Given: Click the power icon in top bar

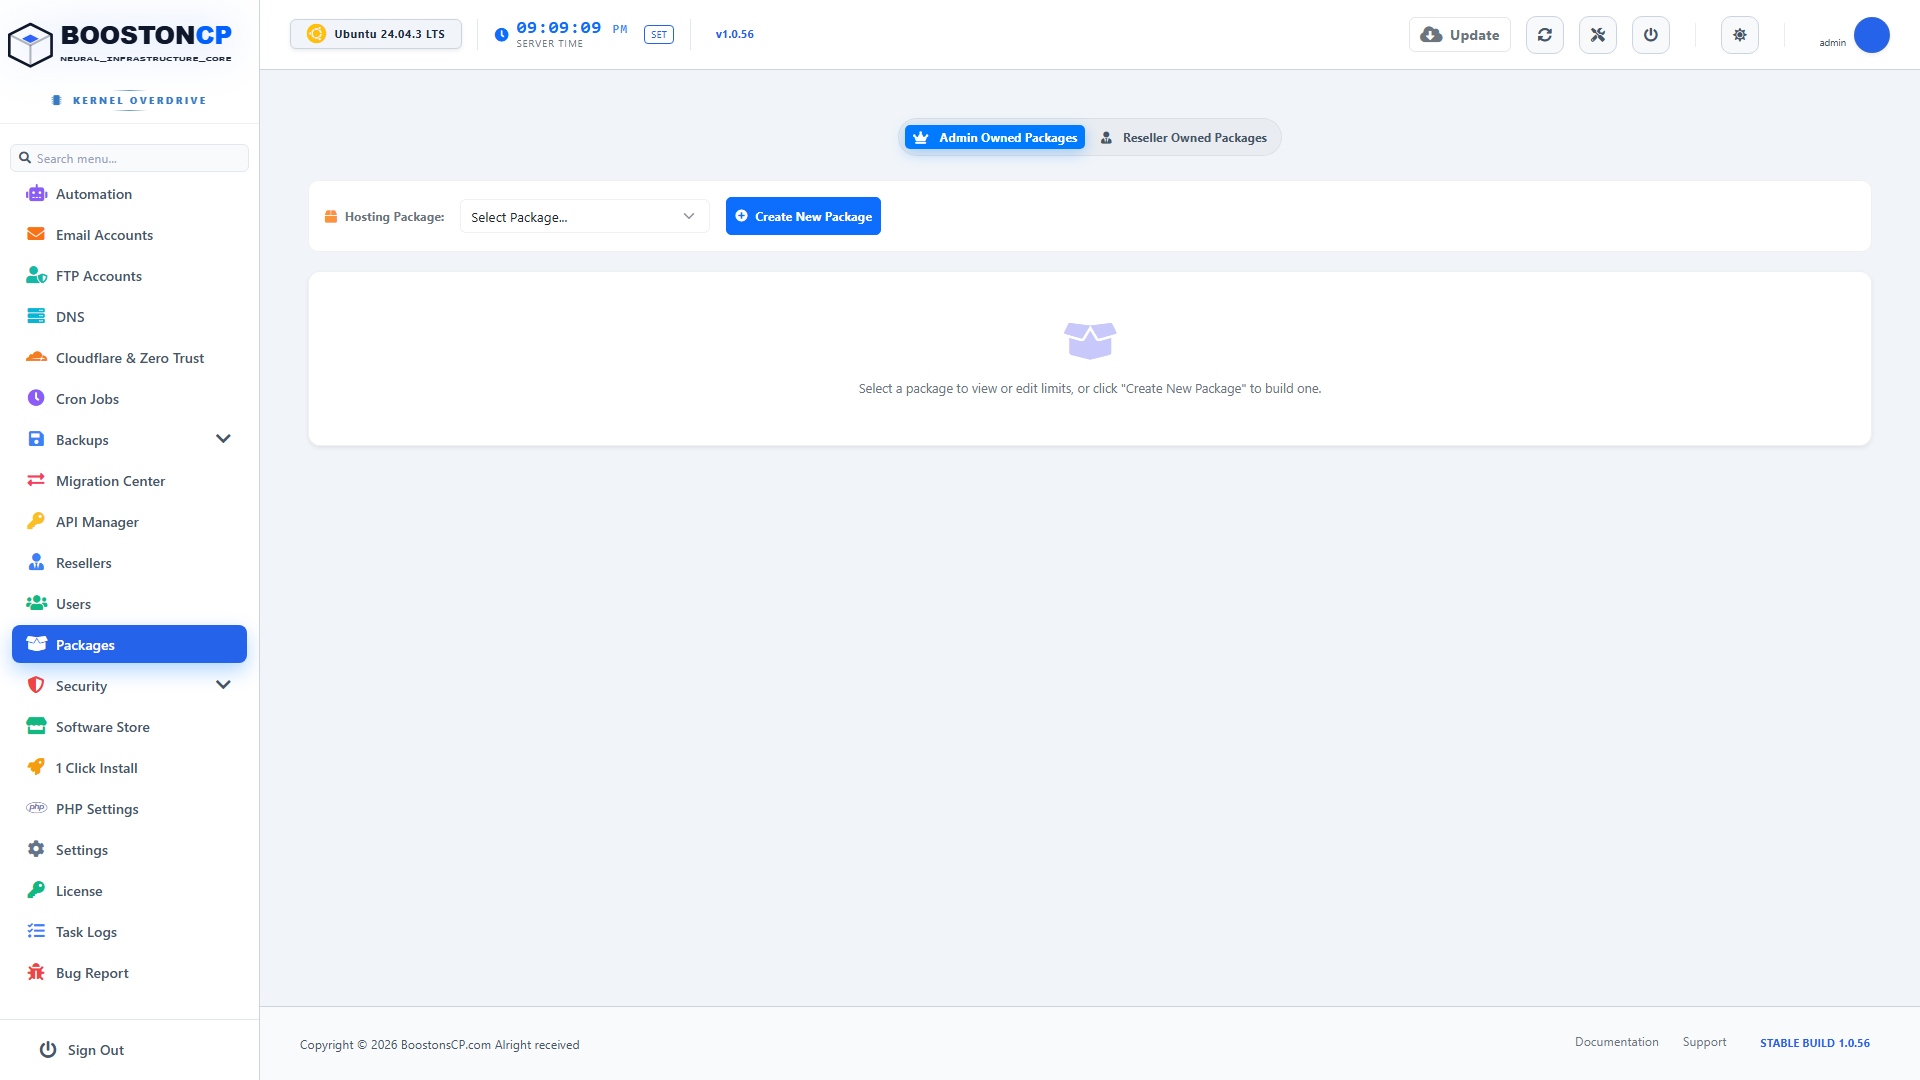Looking at the screenshot, I should coord(1651,35).
